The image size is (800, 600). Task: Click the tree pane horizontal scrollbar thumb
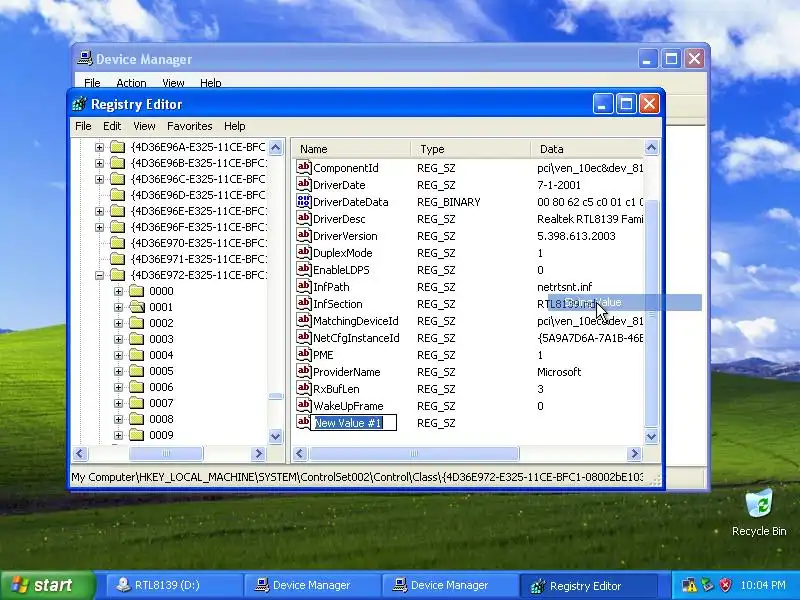pyautogui.click(x=166, y=453)
